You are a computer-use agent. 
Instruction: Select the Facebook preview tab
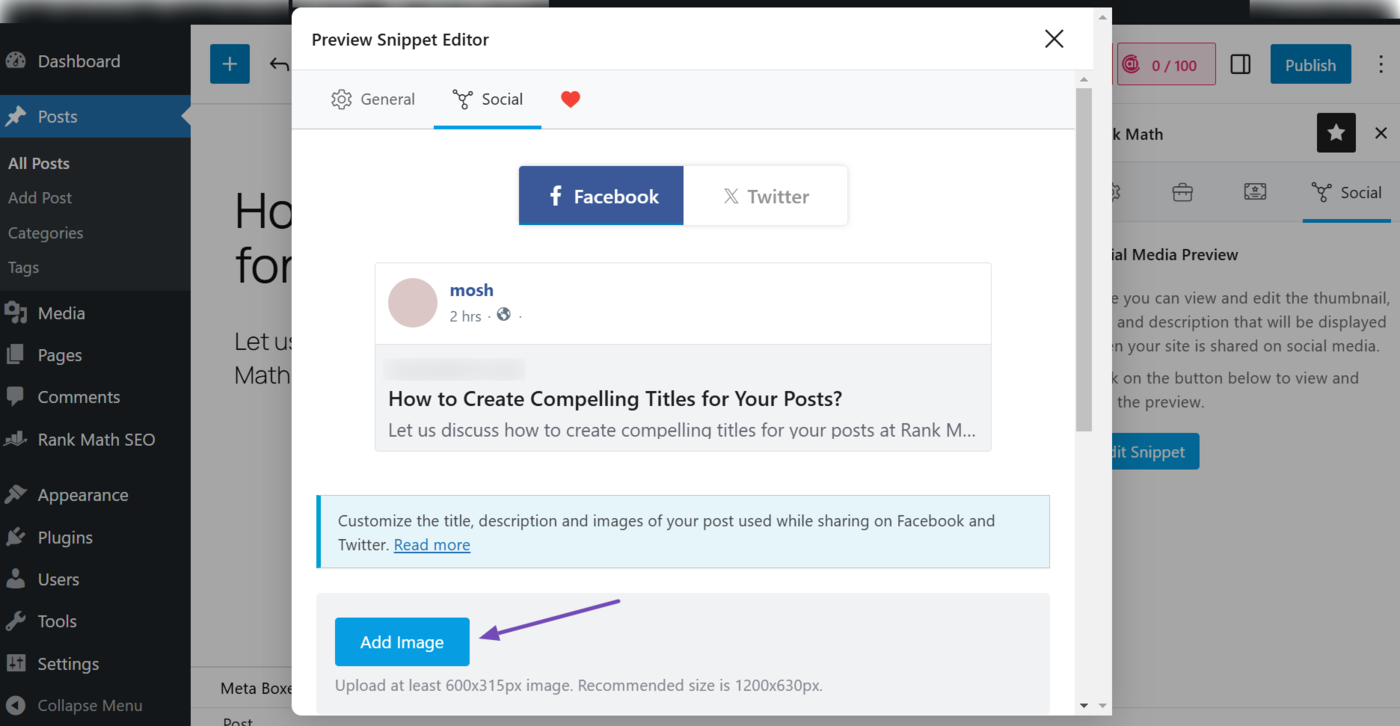coord(601,196)
